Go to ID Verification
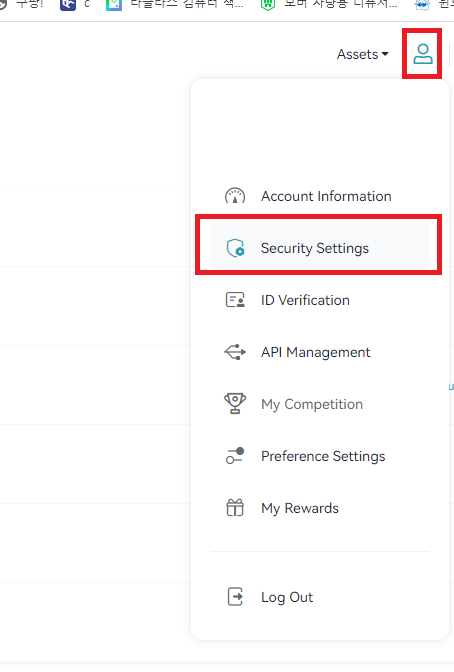The image size is (454, 672). click(x=320, y=300)
